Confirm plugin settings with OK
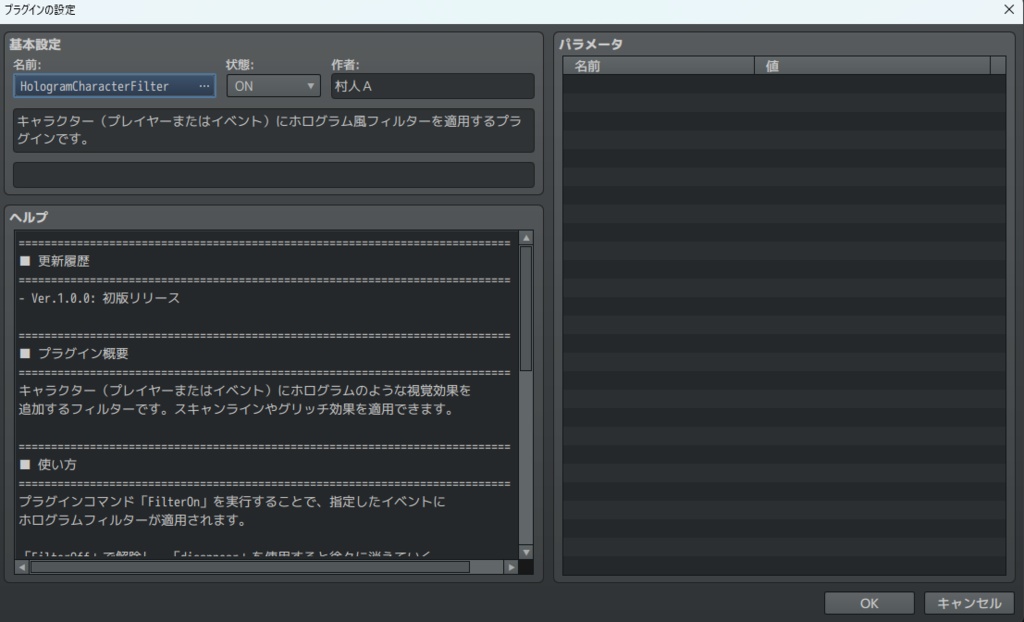 867,603
